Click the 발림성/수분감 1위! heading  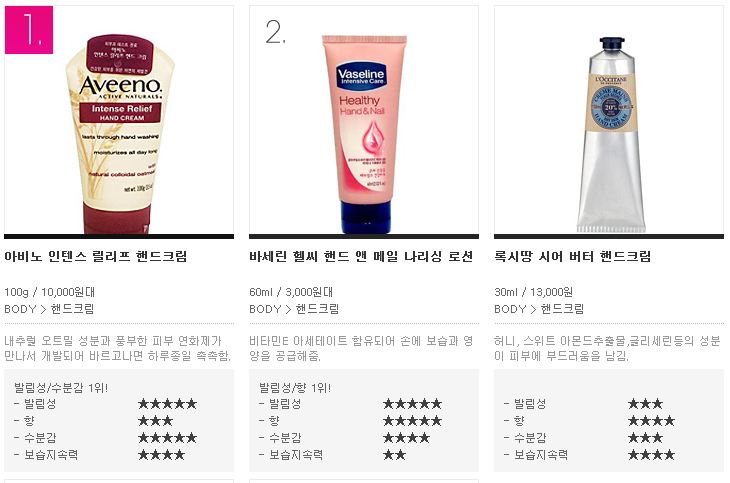pyautogui.click(x=61, y=388)
